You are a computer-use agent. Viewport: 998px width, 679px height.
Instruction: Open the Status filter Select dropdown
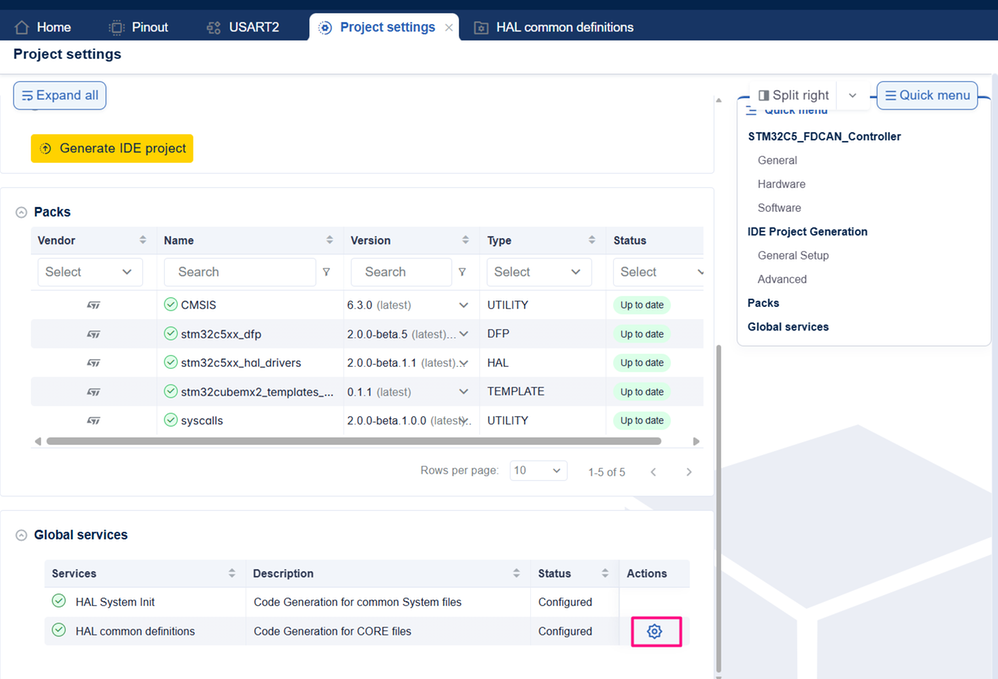tap(658, 272)
